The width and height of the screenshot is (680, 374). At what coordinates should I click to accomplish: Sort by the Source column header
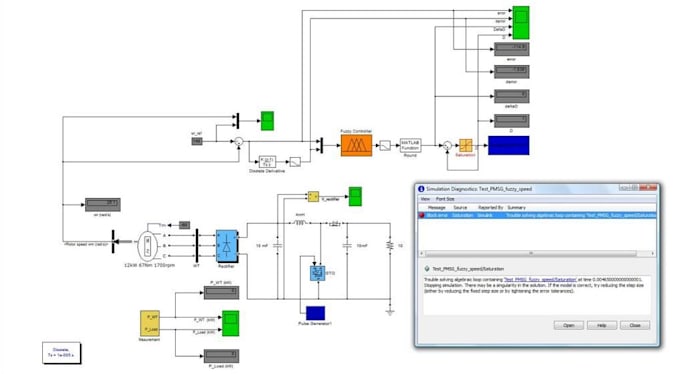click(x=460, y=207)
